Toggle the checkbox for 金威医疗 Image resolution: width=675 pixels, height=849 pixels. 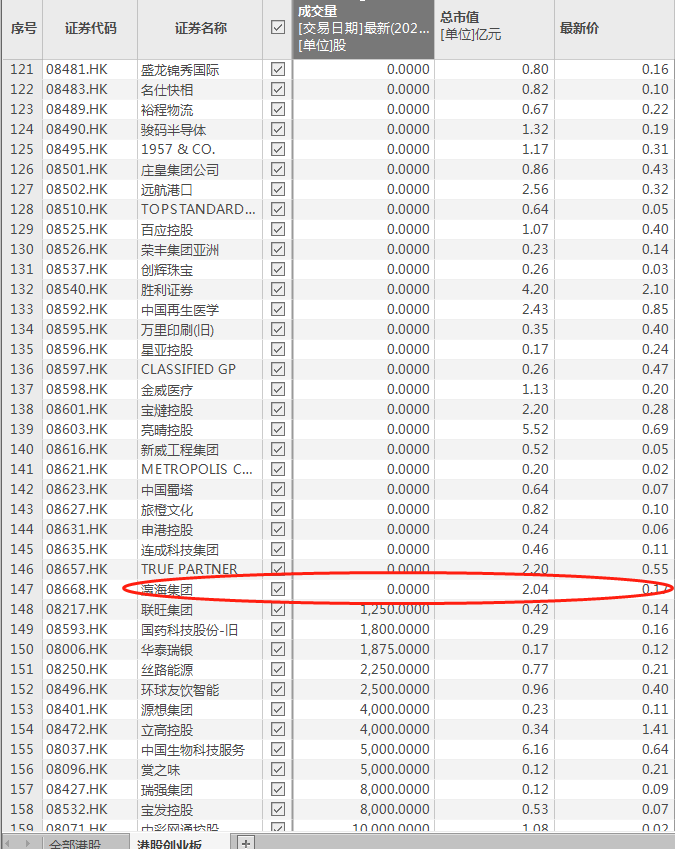(278, 389)
